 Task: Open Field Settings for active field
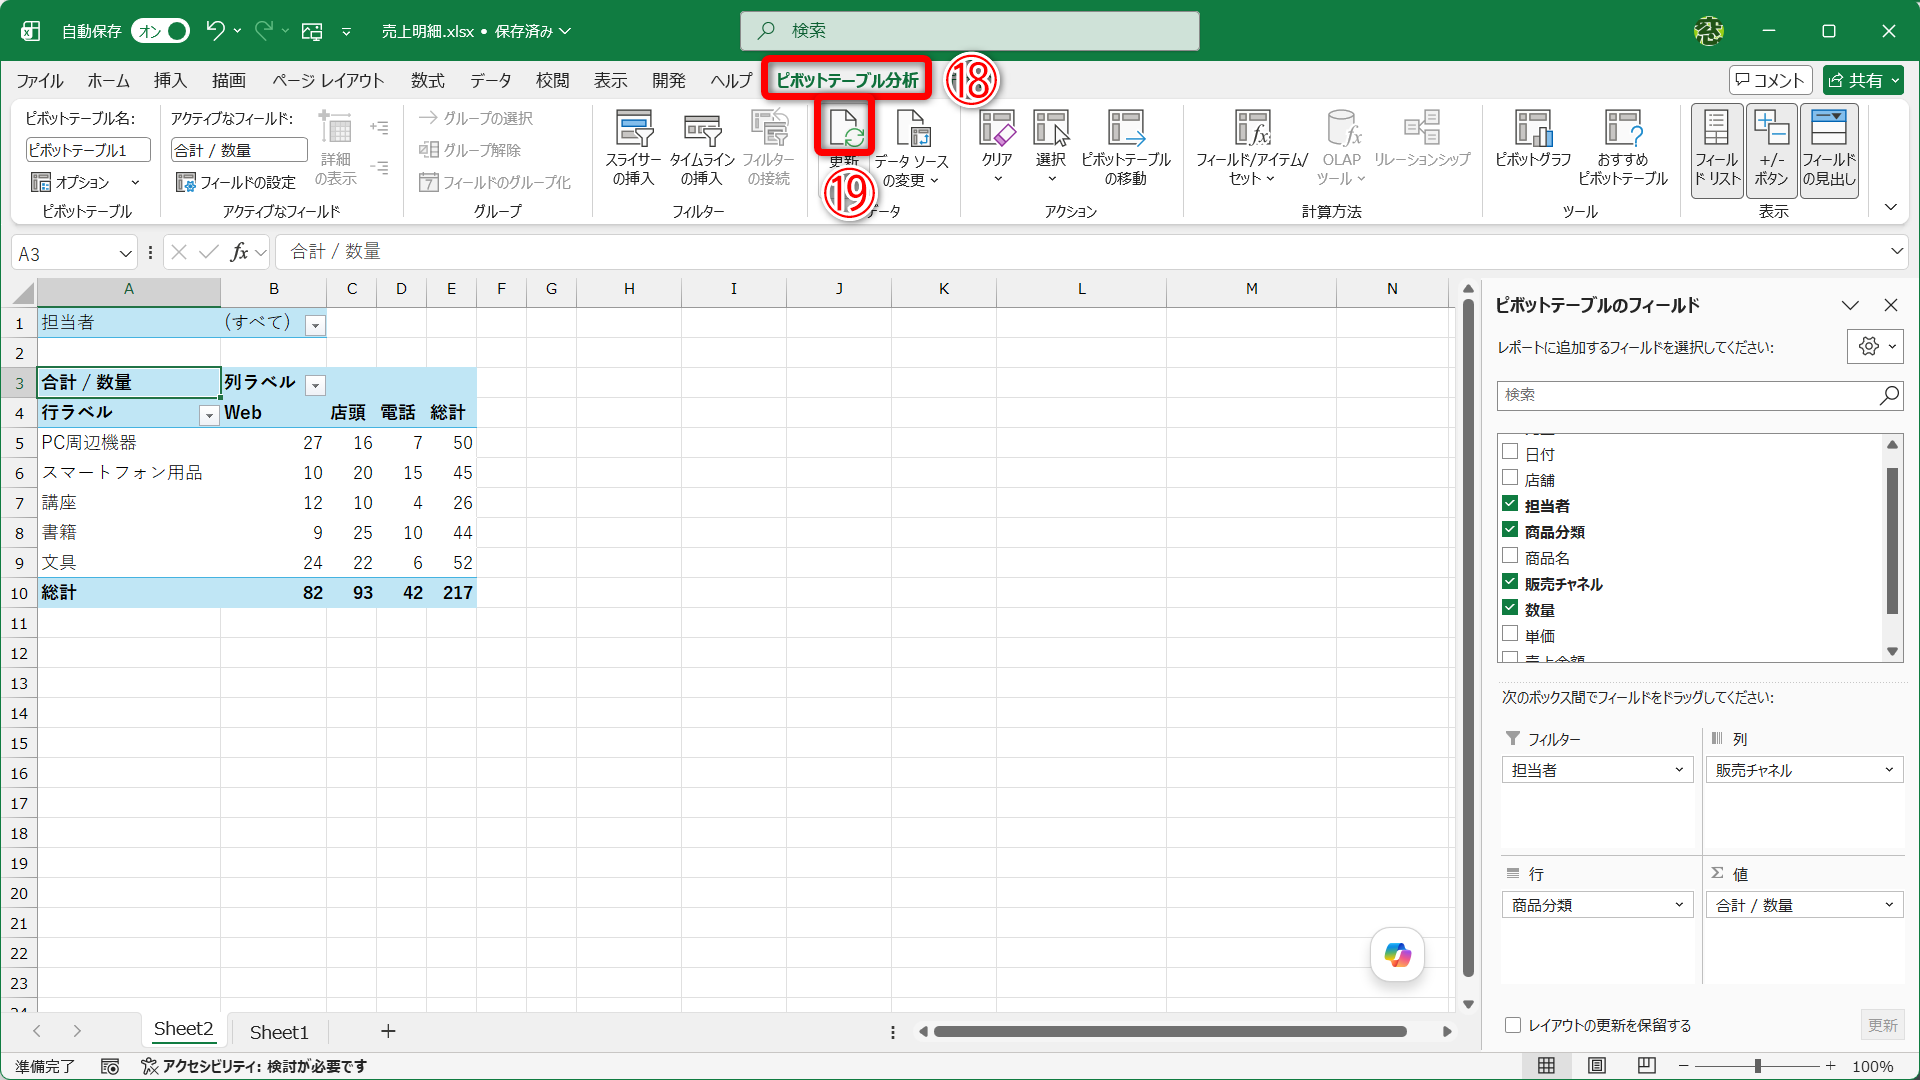click(x=236, y=182)
